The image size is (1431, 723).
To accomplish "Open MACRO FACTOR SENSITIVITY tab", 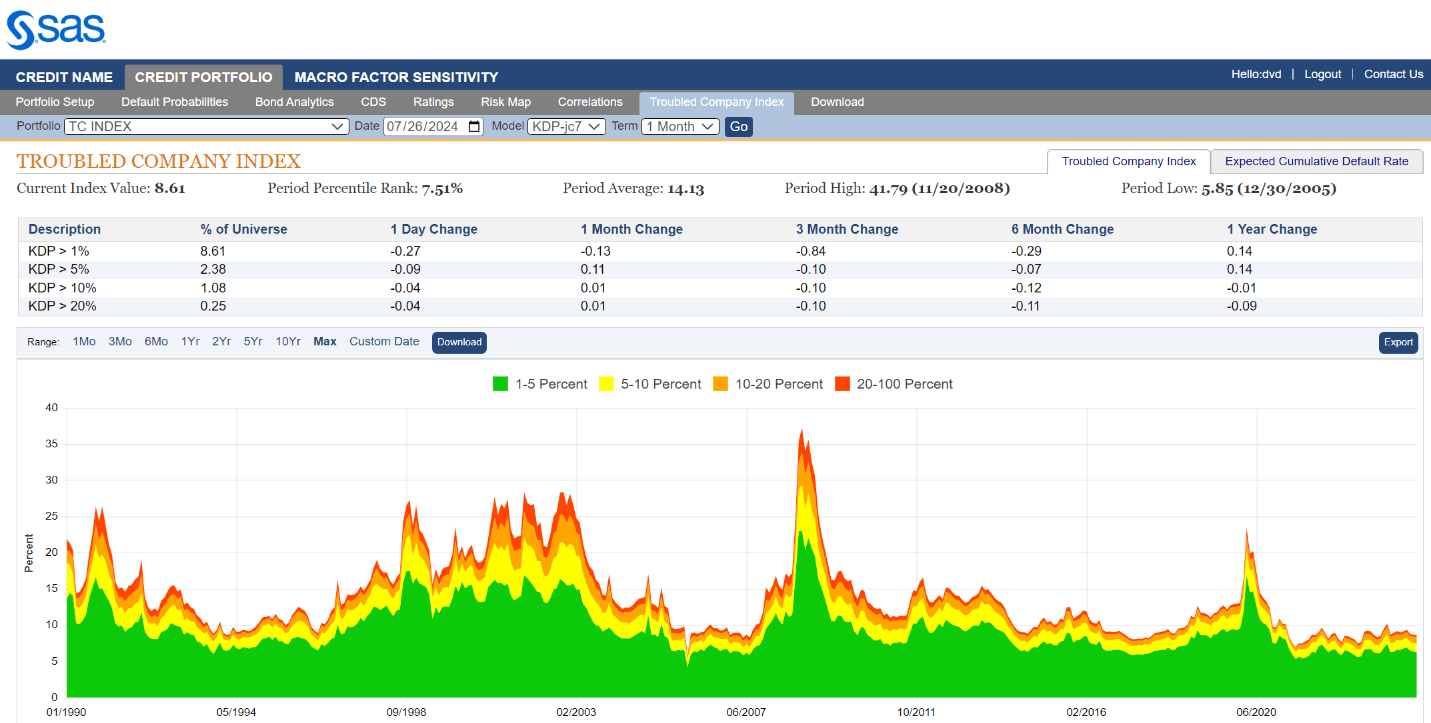I will 396,77.
